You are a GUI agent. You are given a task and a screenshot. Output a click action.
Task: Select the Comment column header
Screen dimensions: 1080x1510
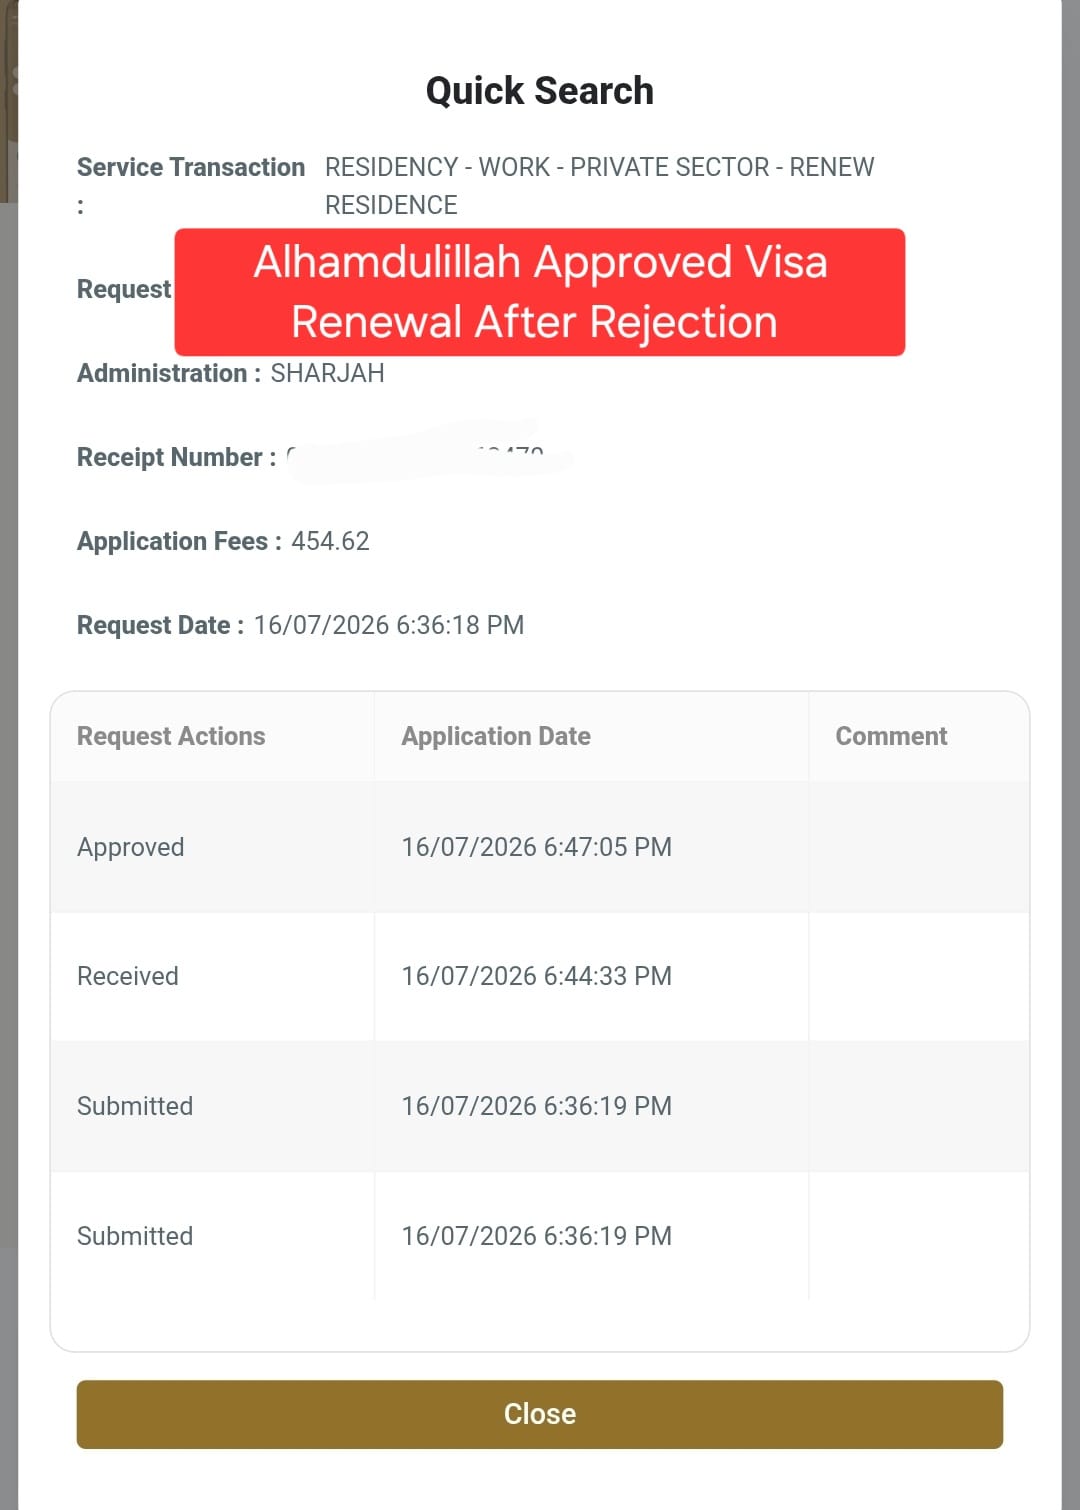(891, 736)
